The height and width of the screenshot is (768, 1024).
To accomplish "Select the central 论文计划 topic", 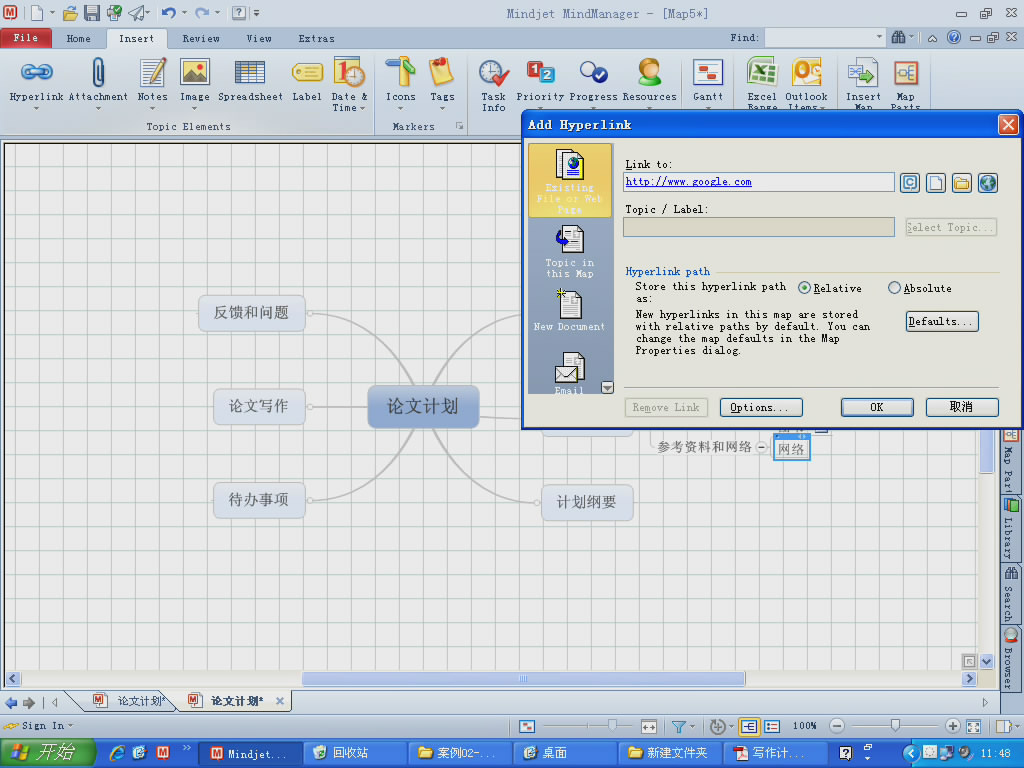I will tap(423, 406).
